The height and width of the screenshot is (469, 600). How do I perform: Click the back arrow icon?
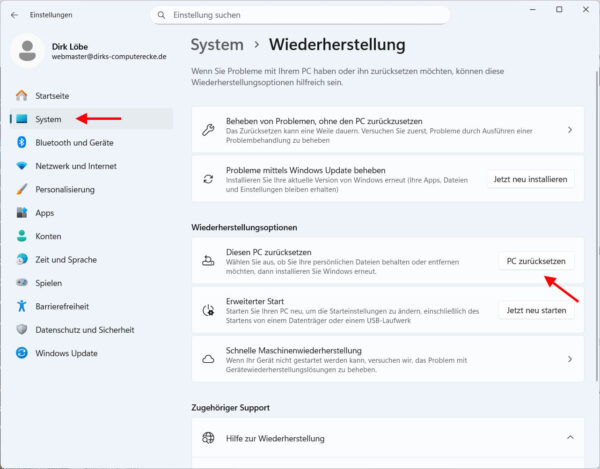pyautogui.click(x=15, y=15)
